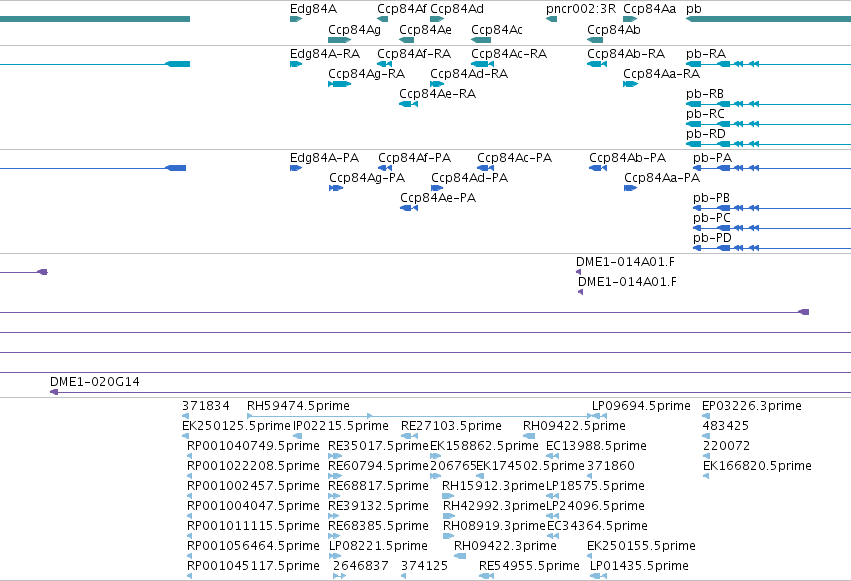
Task: Select the DME1-020G14 clone label
Action: (x=94, y=382)
